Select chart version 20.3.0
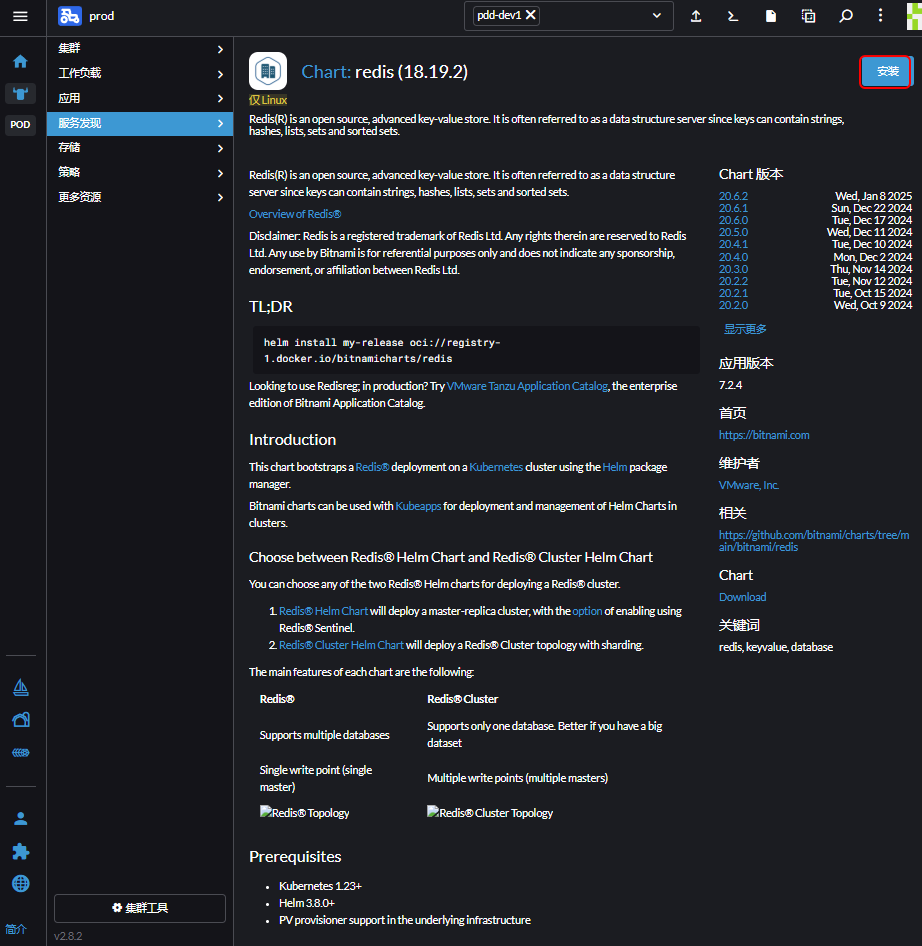The height and width of the screenshot is (946, 922). pos(733,269)
